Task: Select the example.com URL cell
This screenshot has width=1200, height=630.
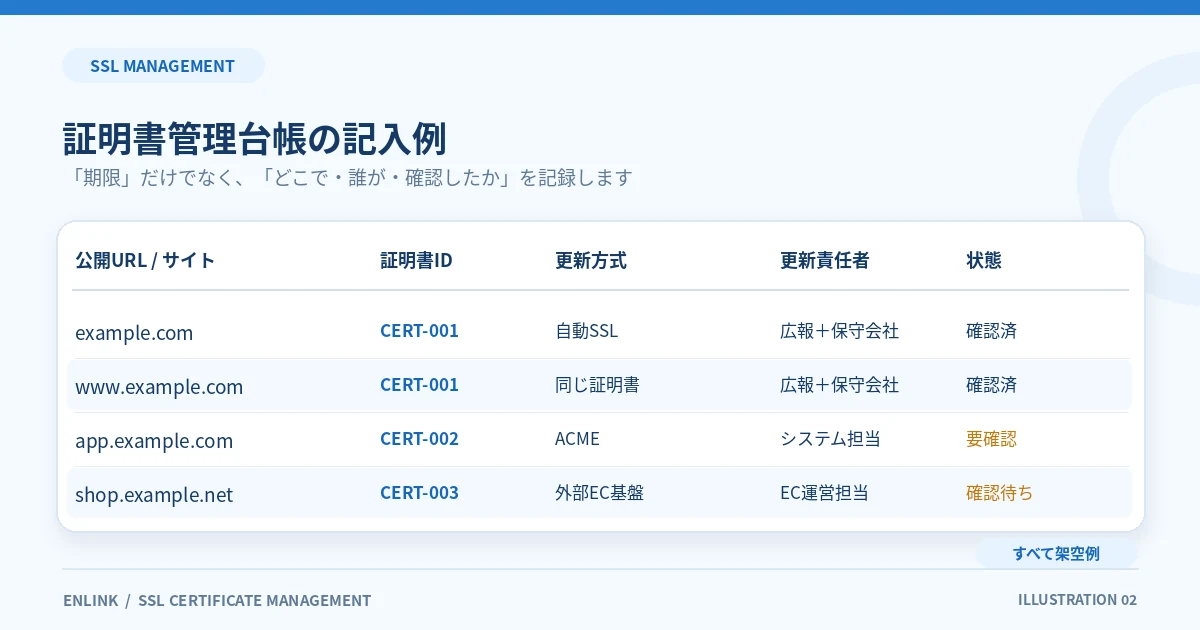Action: tap(134, 333)
